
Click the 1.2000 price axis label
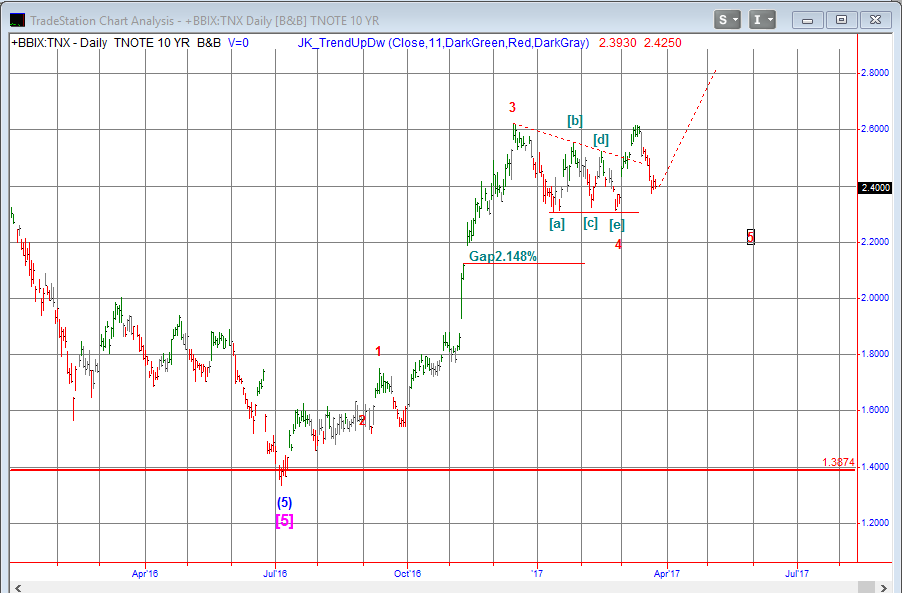tap(874, 523)
